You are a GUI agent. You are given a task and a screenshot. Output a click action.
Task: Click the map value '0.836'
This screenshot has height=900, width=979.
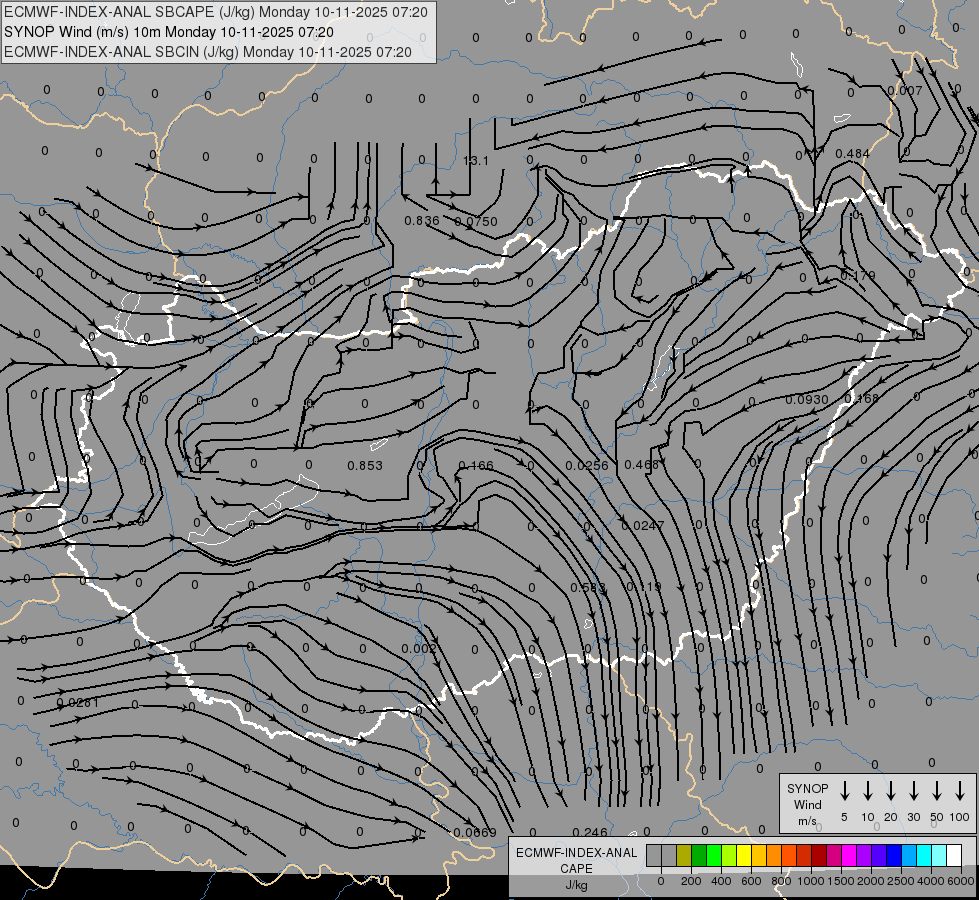[422, 220]
